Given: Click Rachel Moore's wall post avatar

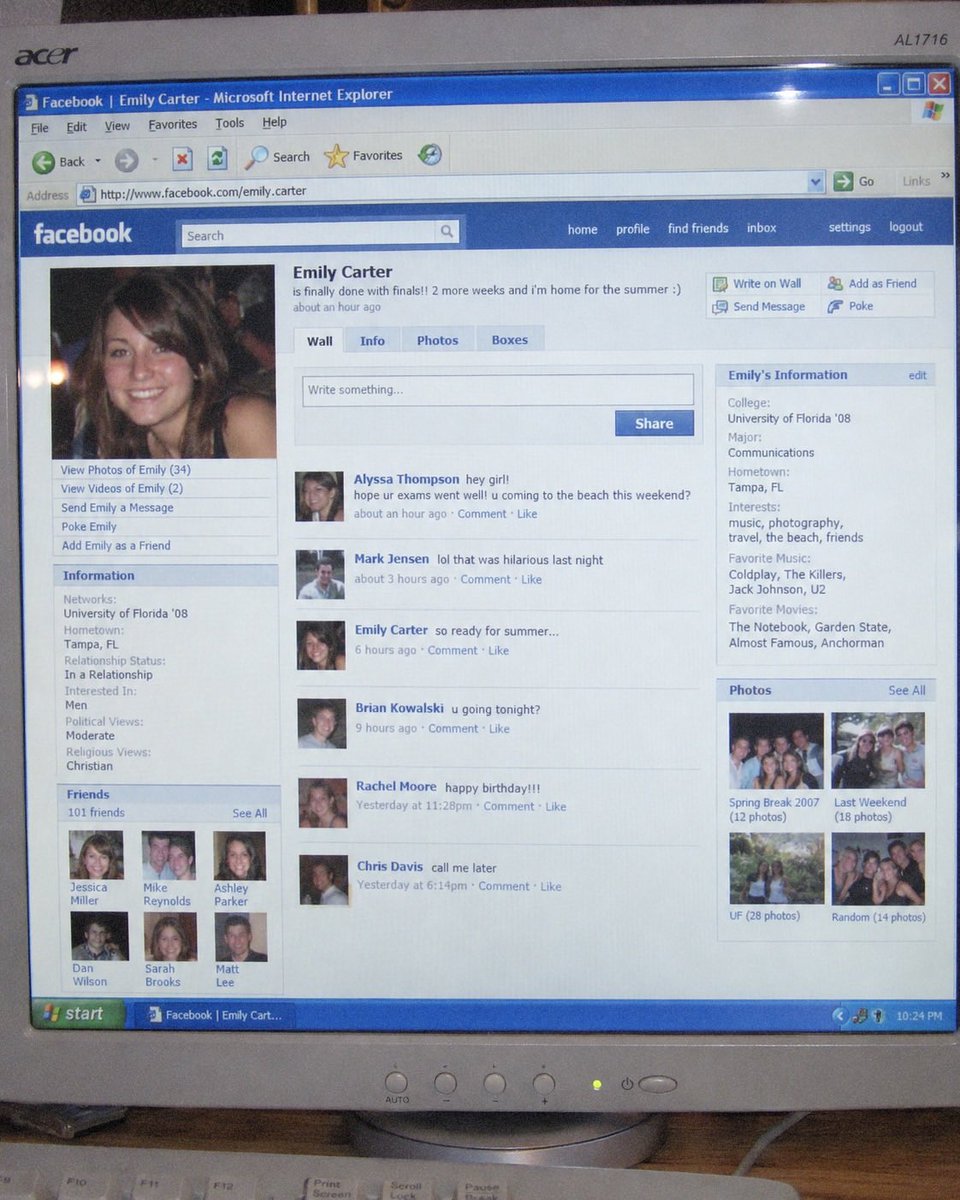Looking at the screenshot, I should pyautogui.click(x=323, y=803).
